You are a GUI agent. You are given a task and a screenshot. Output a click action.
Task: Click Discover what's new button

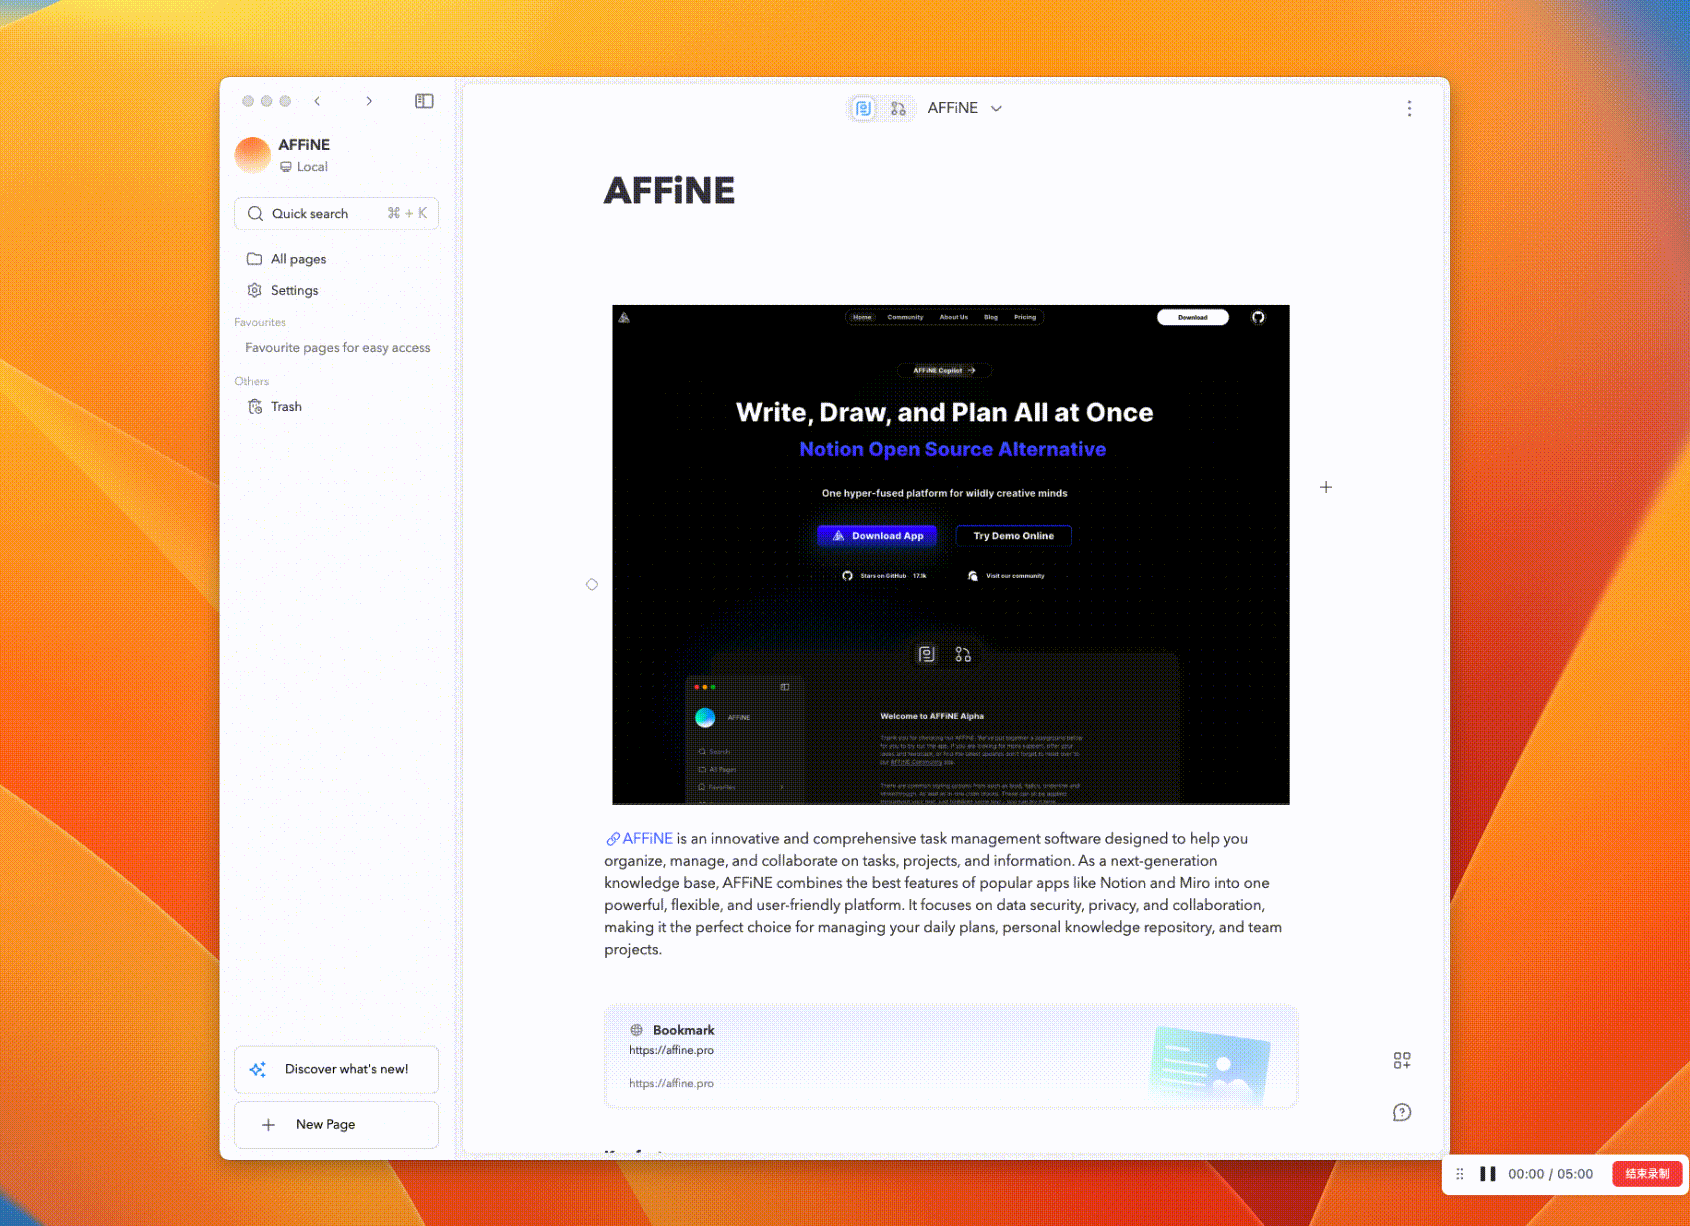click(x=336, y=1069)
